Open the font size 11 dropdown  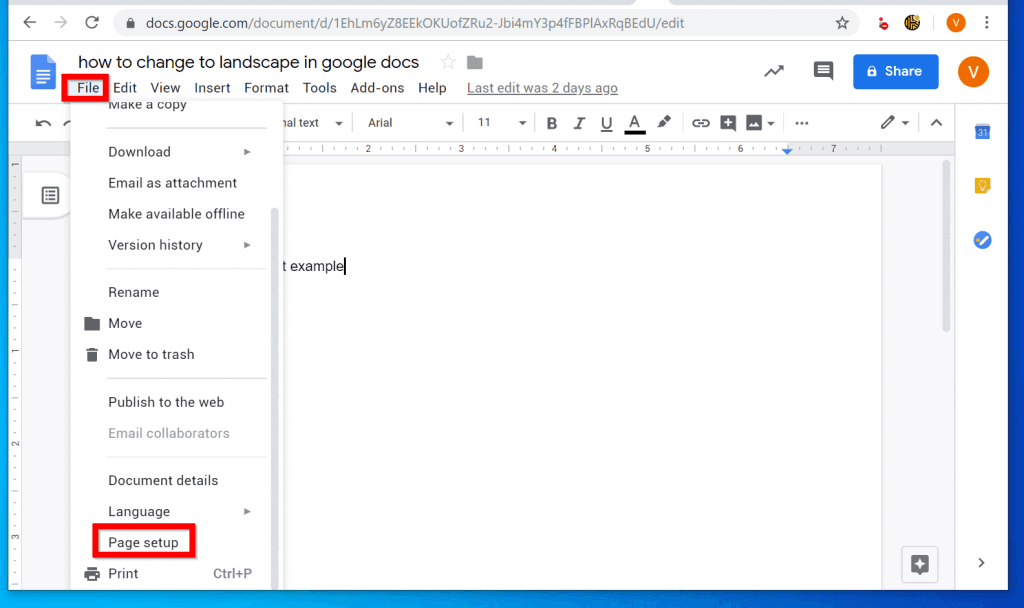click(x=501, y=123)
